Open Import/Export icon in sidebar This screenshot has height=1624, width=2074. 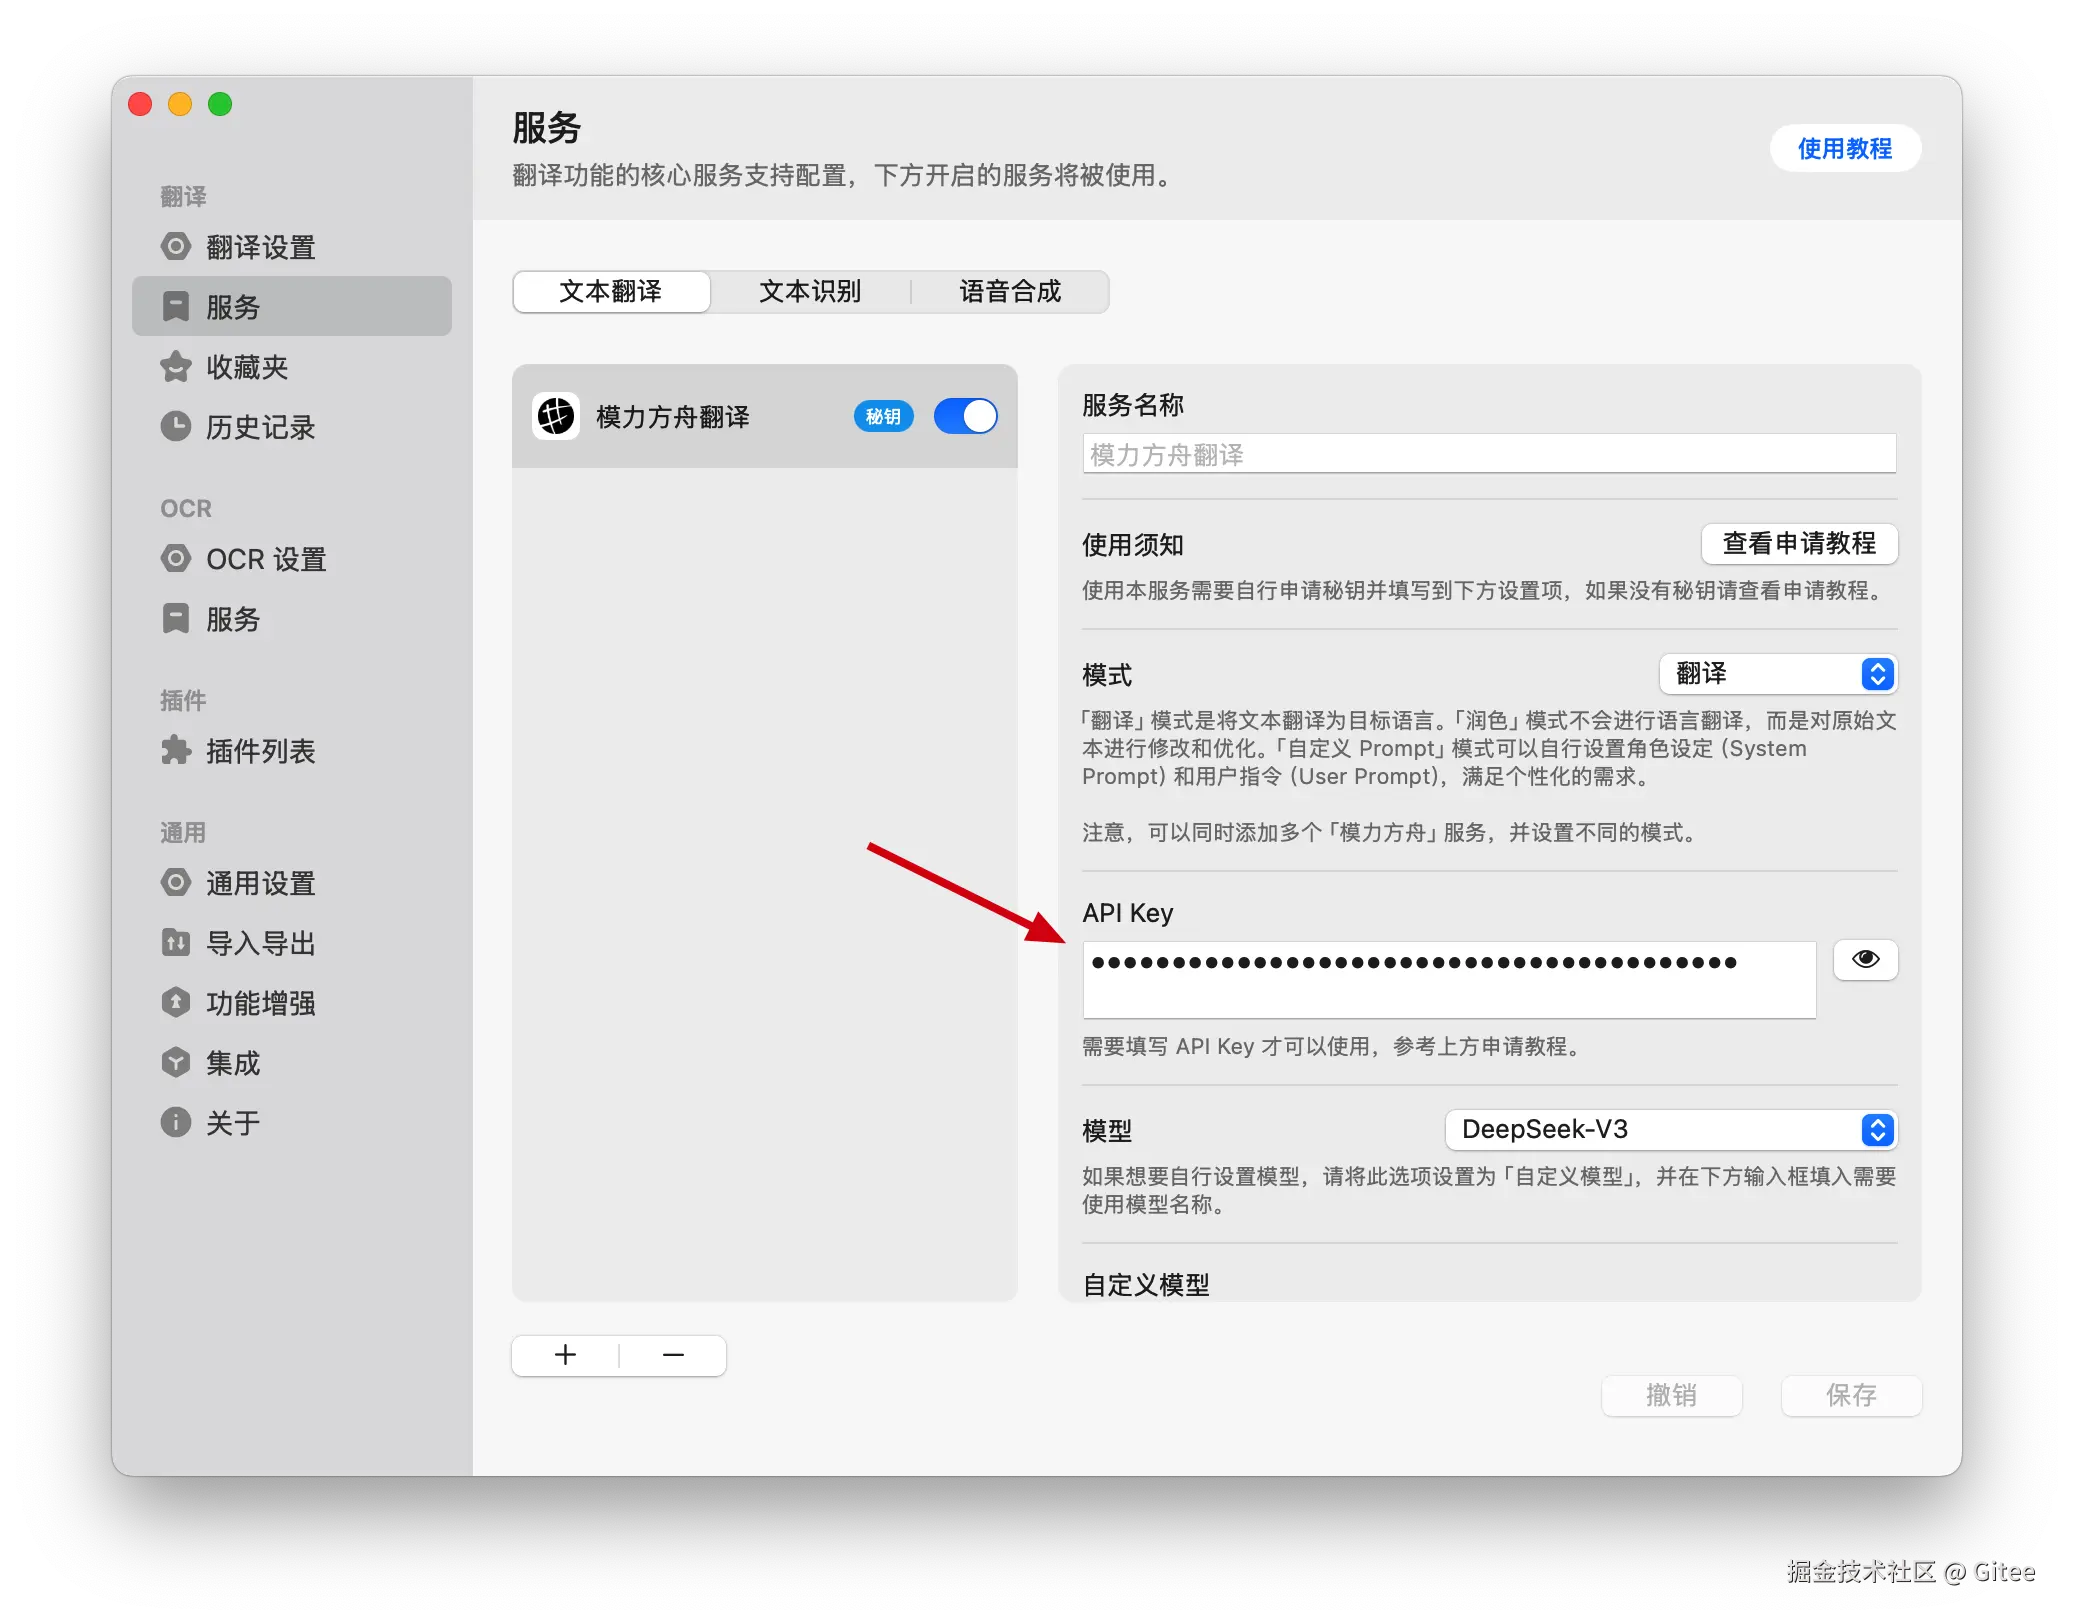176,943
